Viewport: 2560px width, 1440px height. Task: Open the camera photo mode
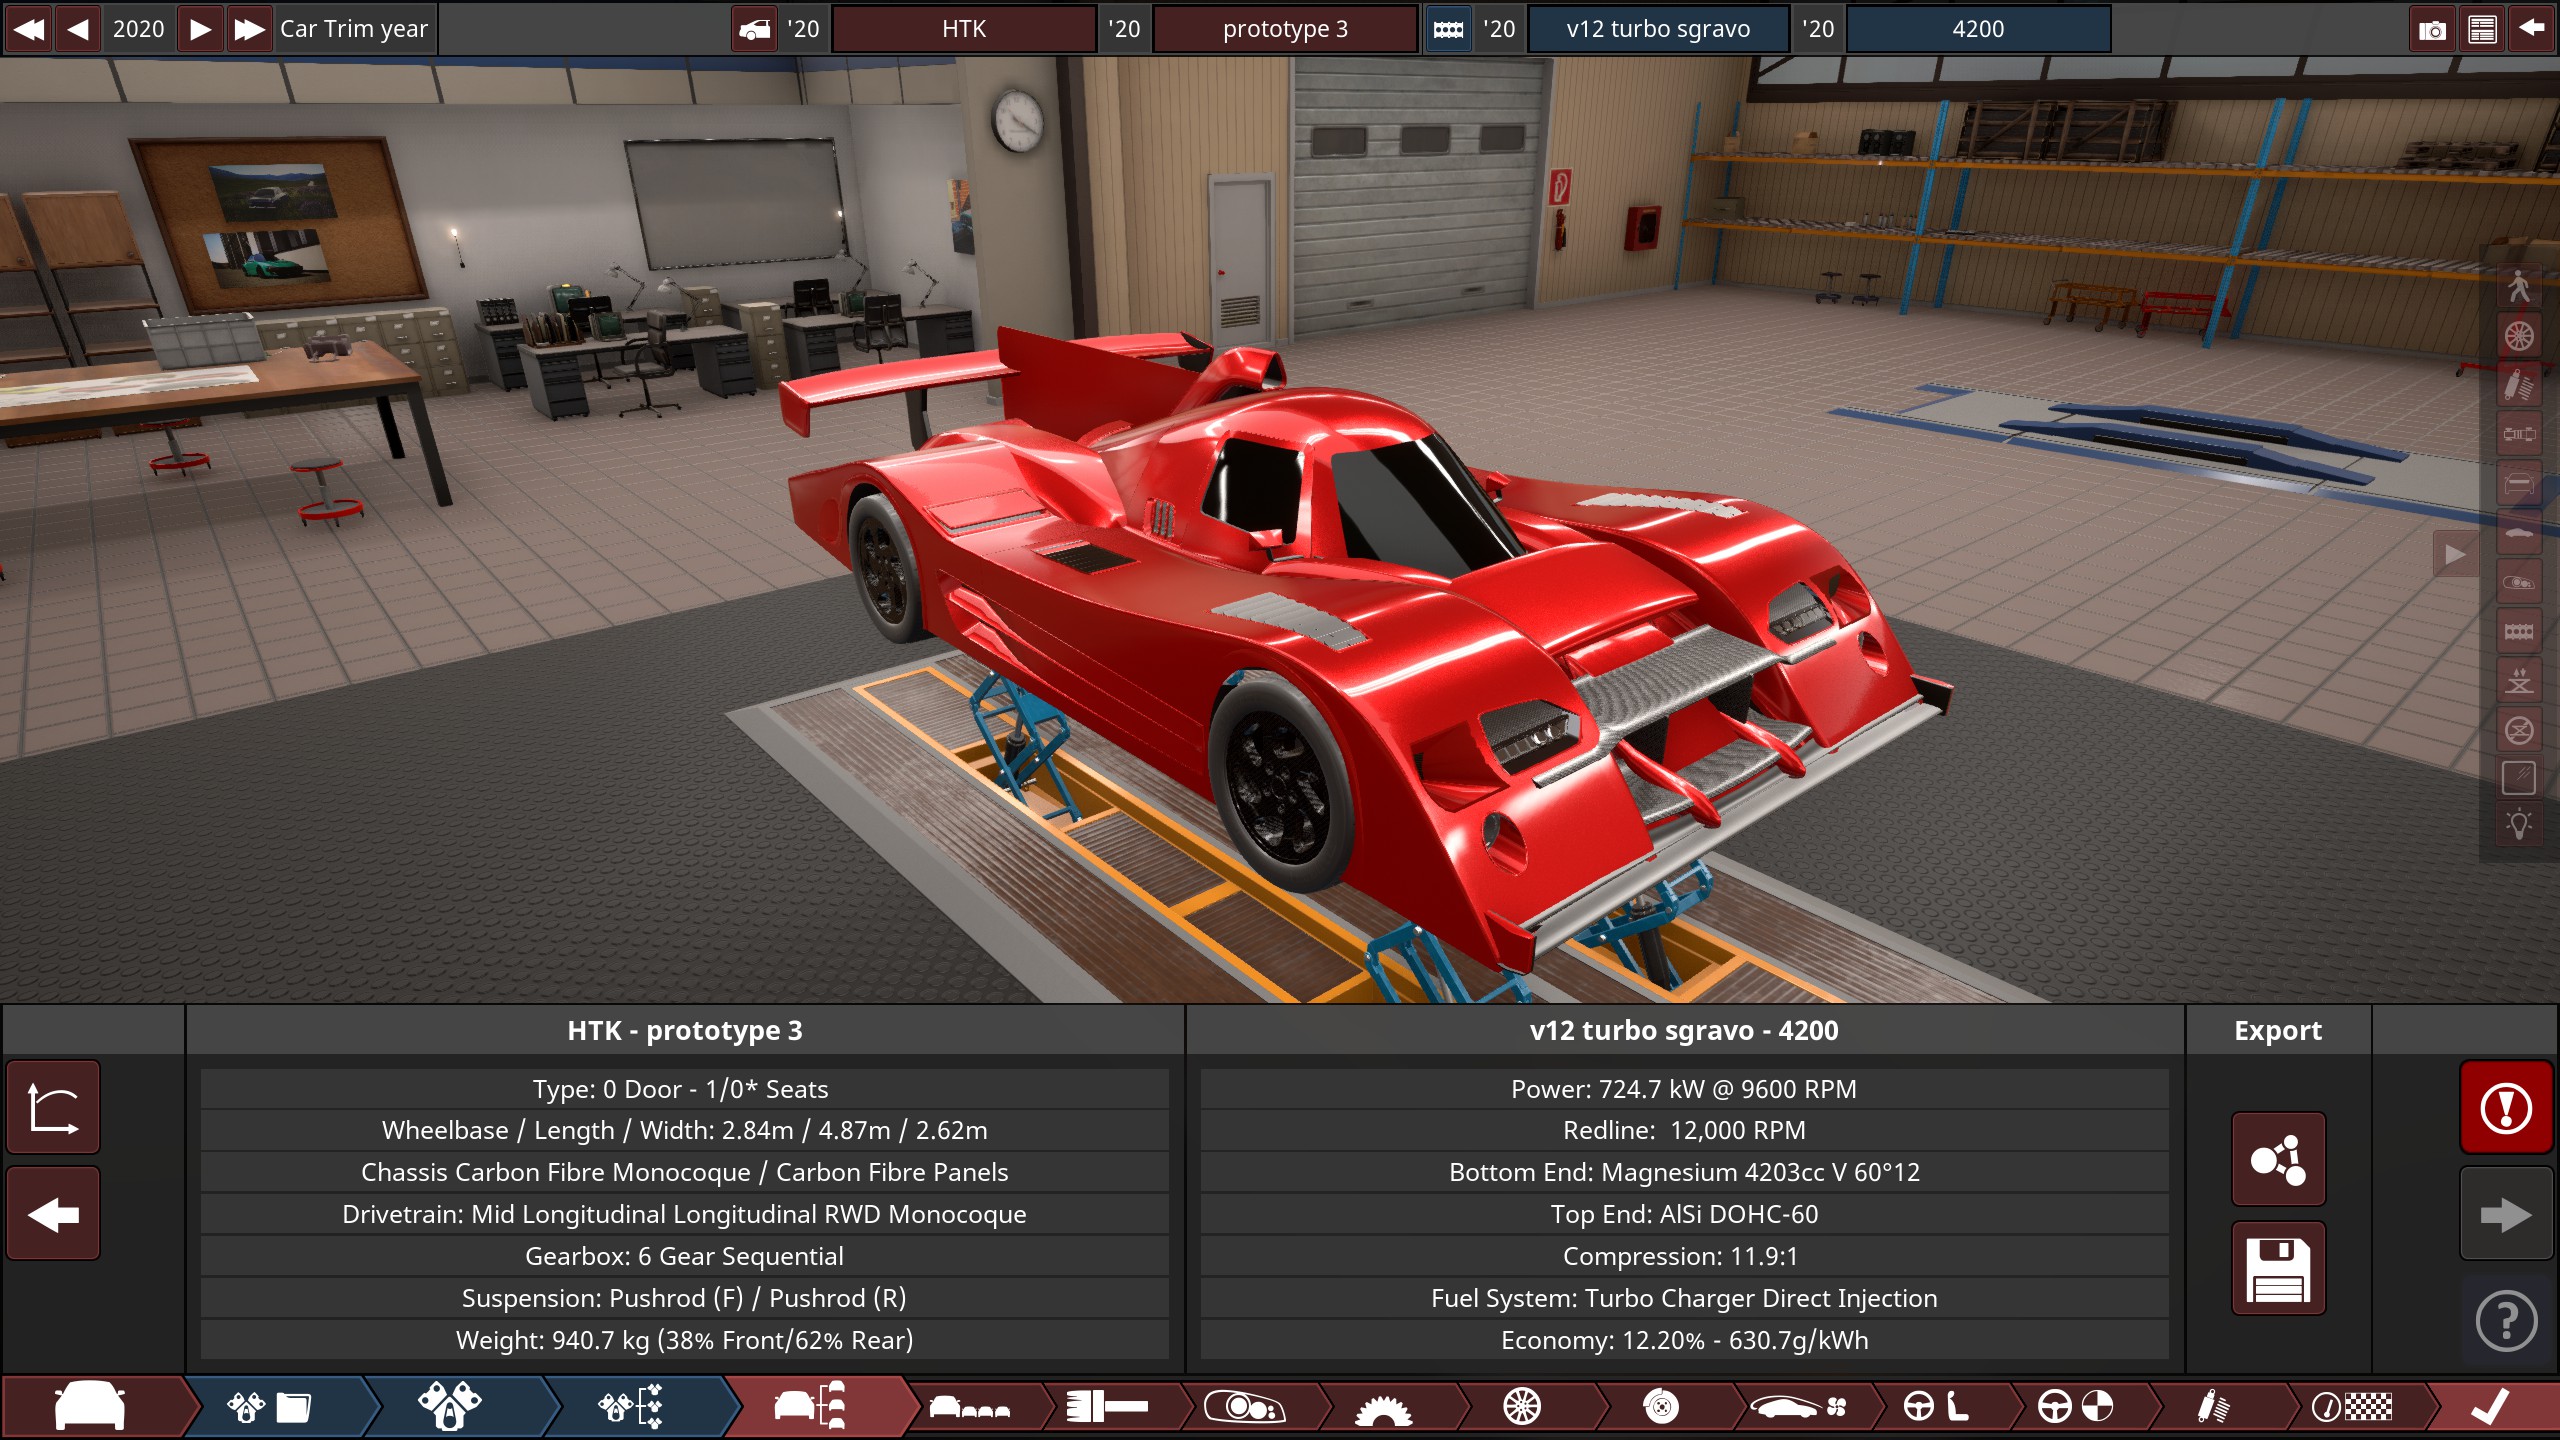point(2432,29)
